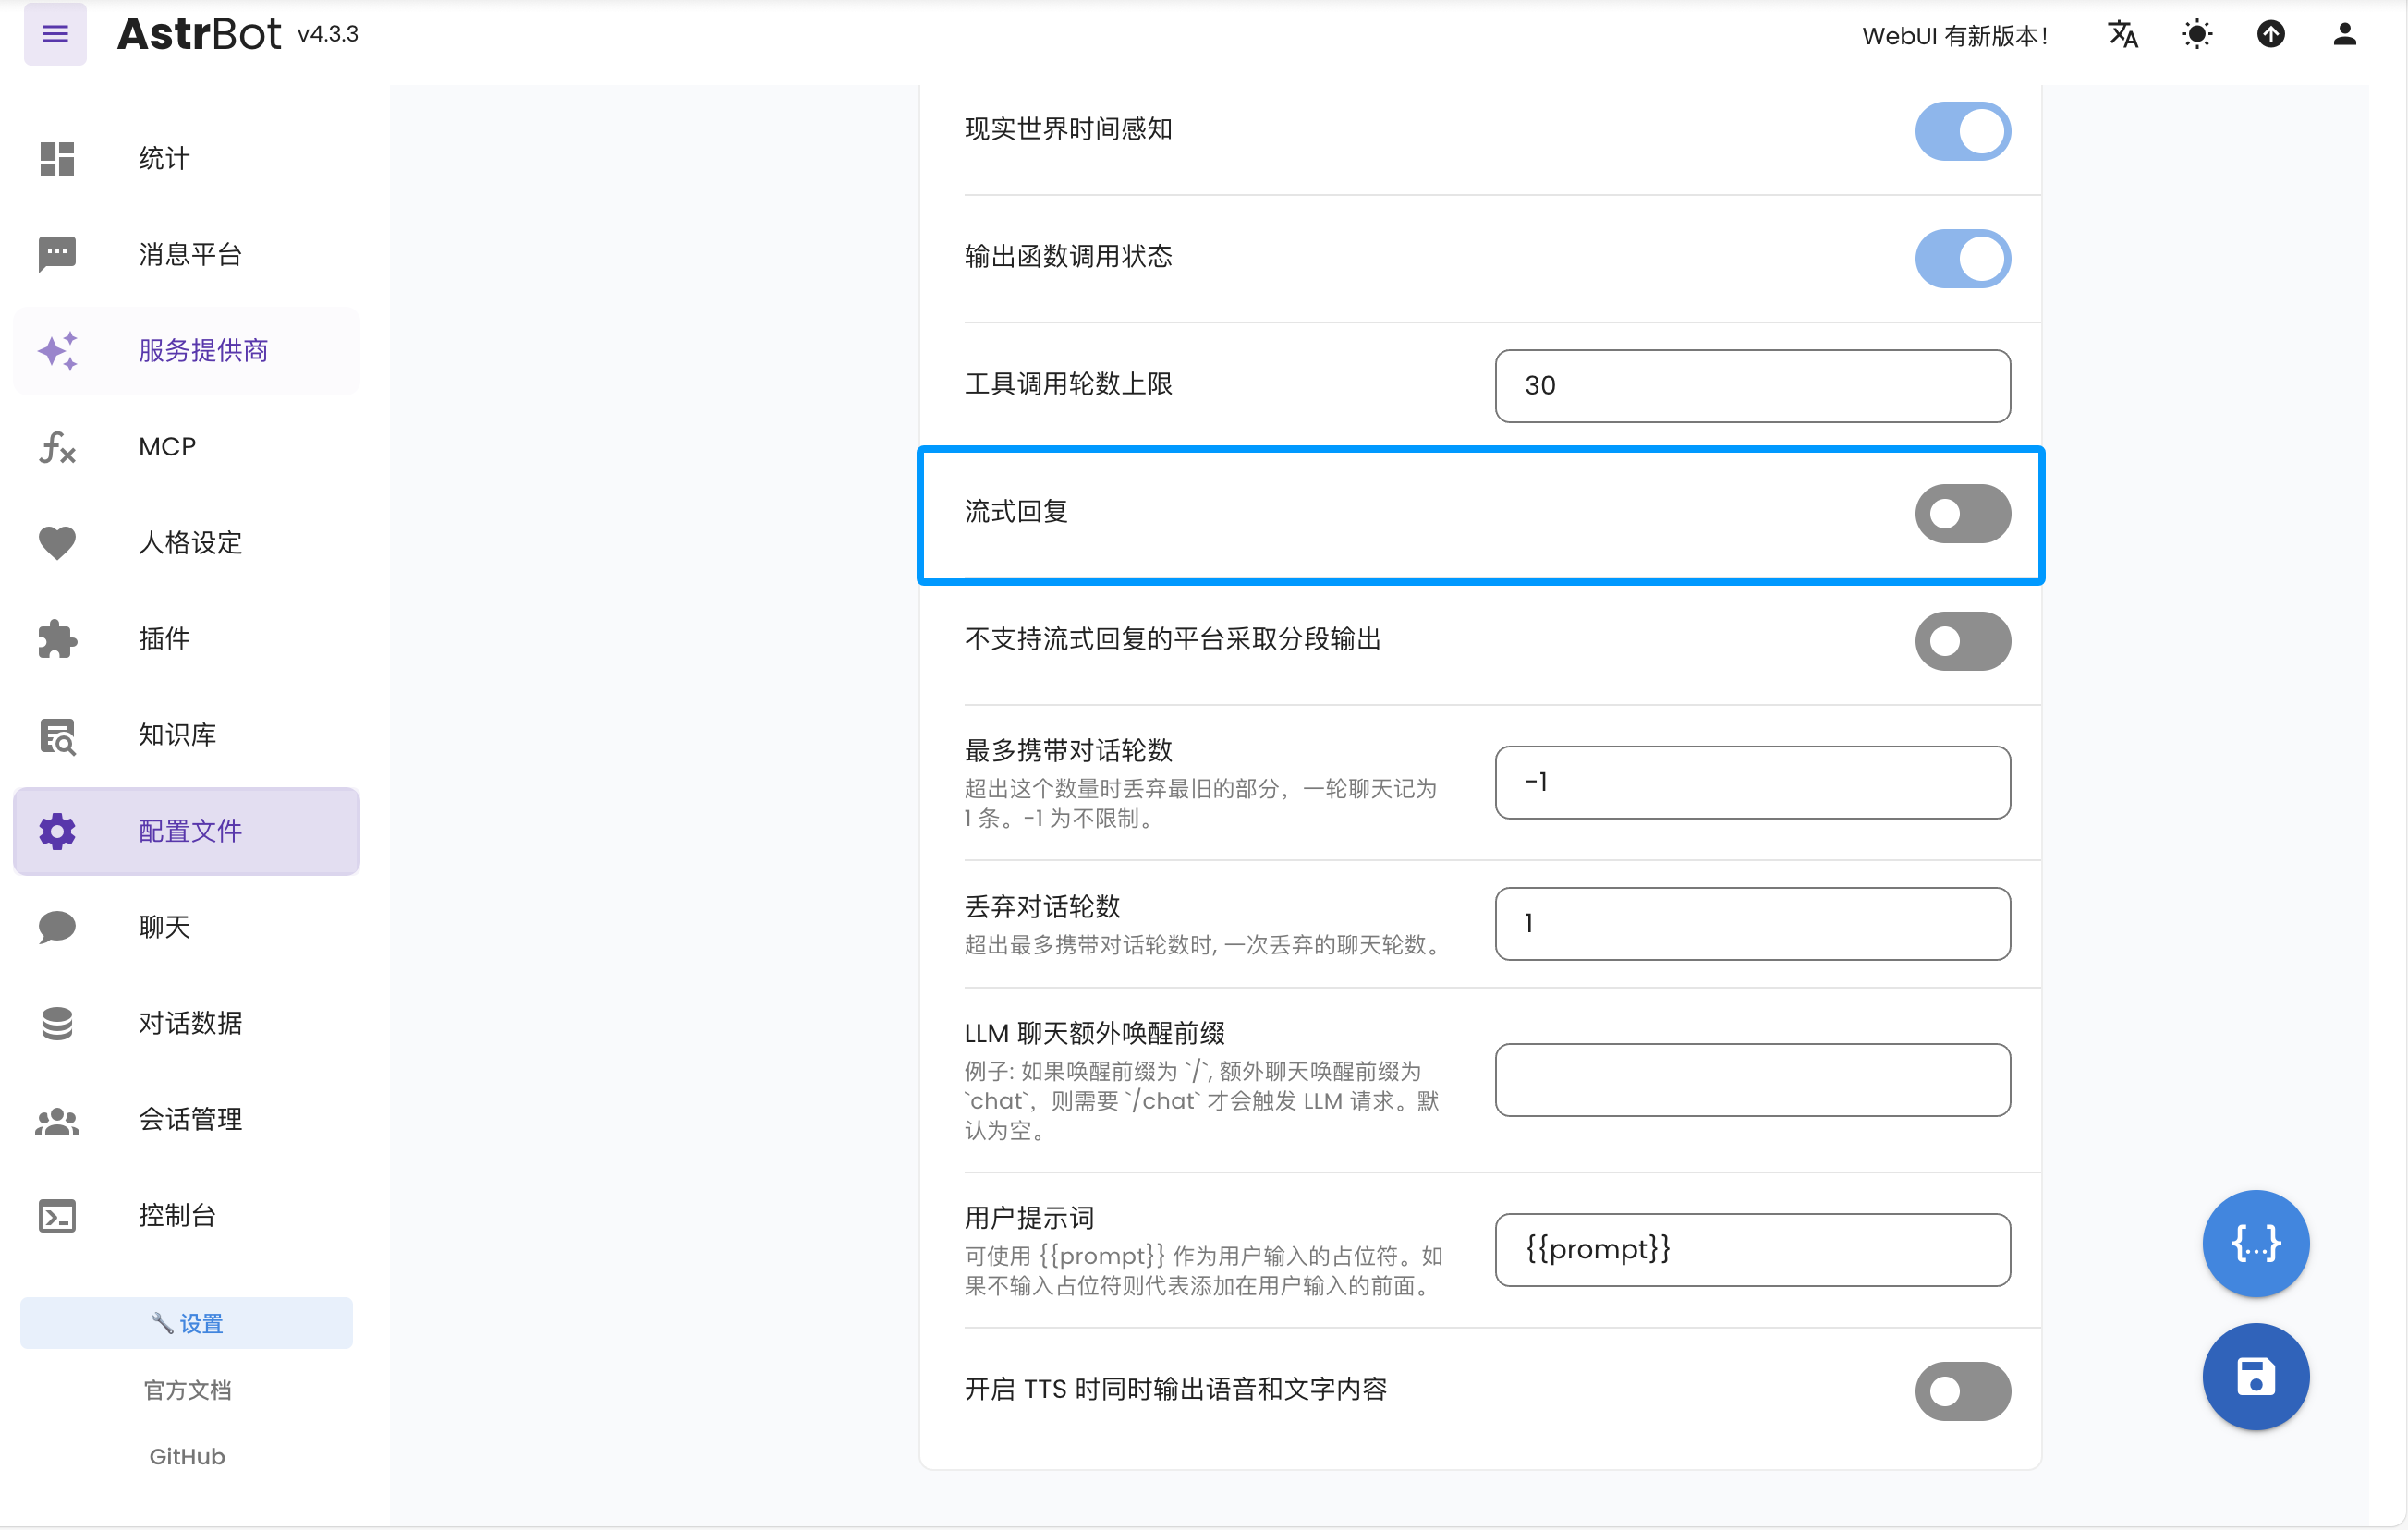
Task: Toggle light/dark theme sun icon
Action: click(x=2196, y=34)
